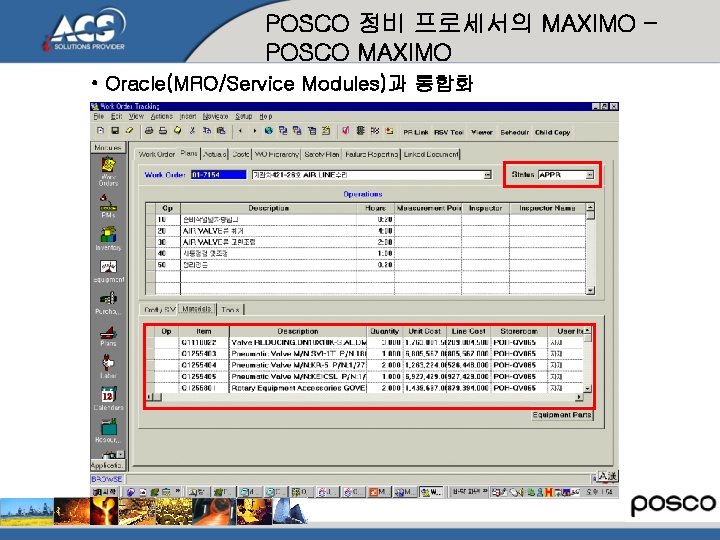The height and width of the screenshot is (540, 720).
Task: Open Work Orders module in sidebar
Action: pos(108,171)
